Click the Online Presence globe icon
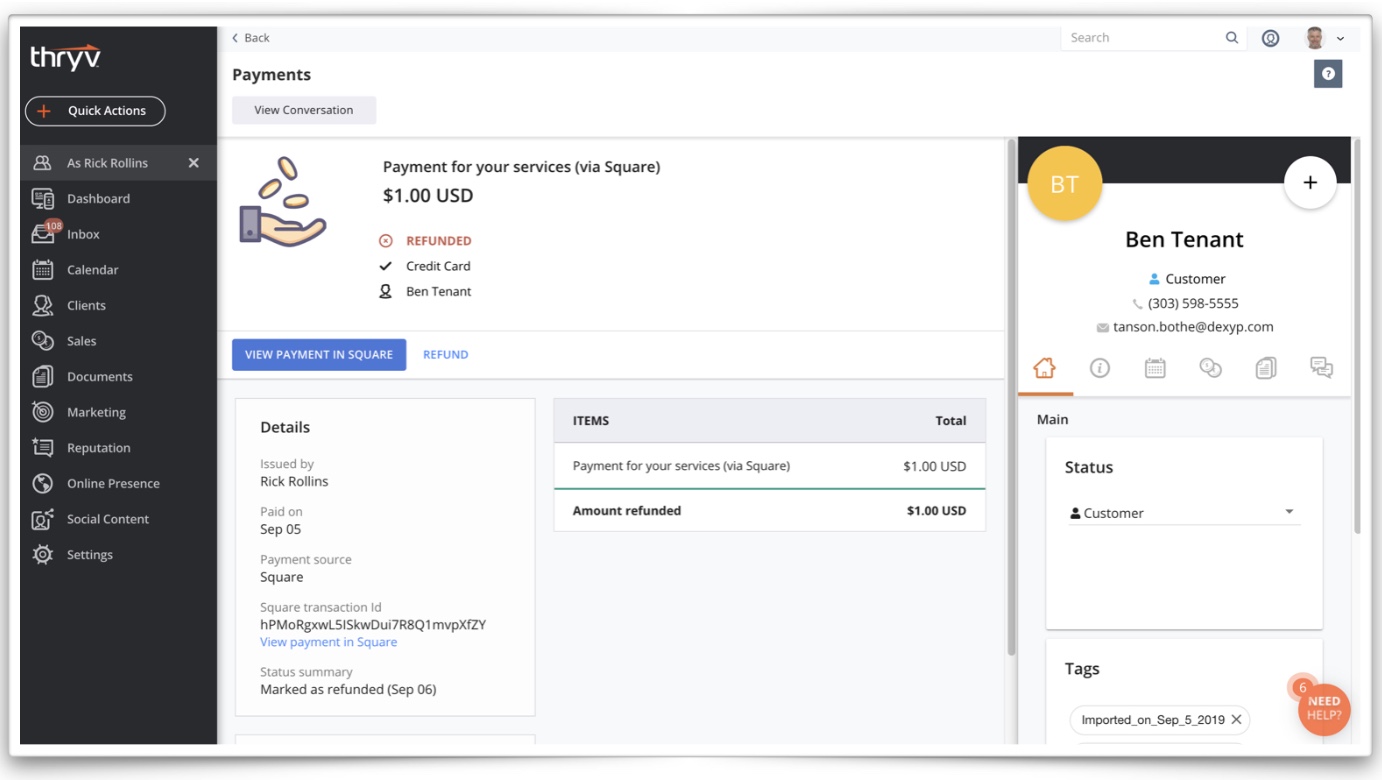The width and height of the screenshot is (1382, 780). tap(43, 483)
